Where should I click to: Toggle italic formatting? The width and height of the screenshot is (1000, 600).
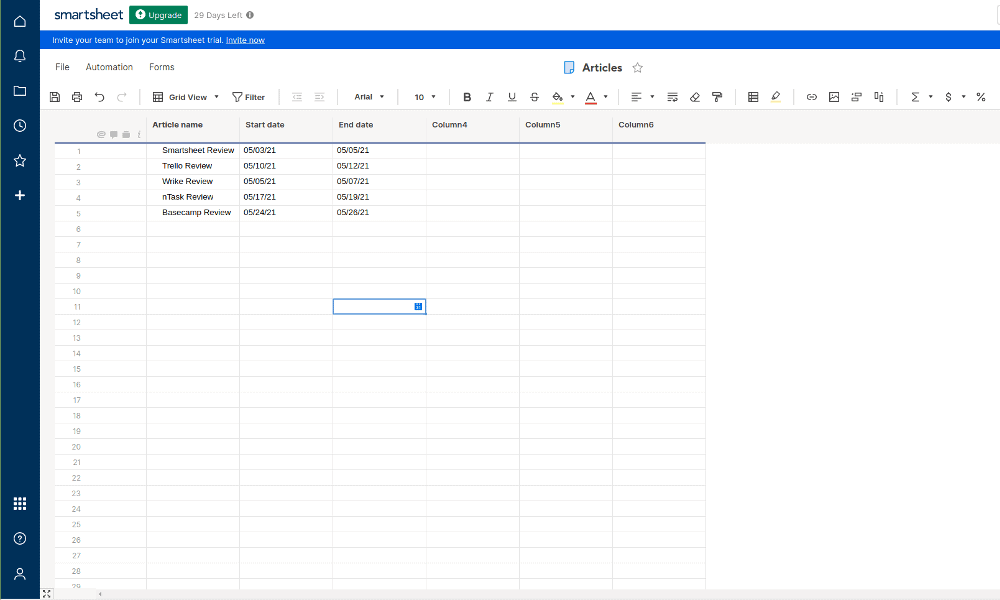pos(489,97)
